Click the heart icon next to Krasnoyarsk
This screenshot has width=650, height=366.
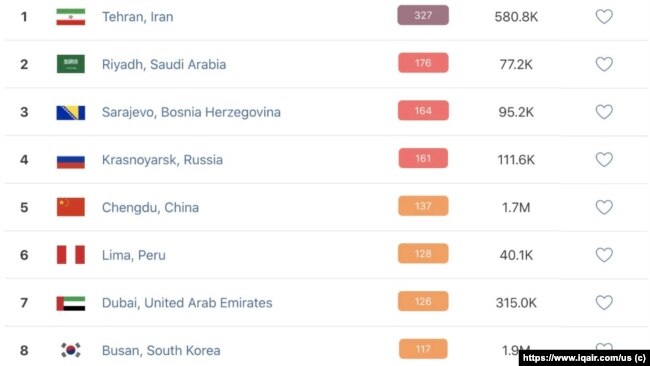(x=604, y=160)
